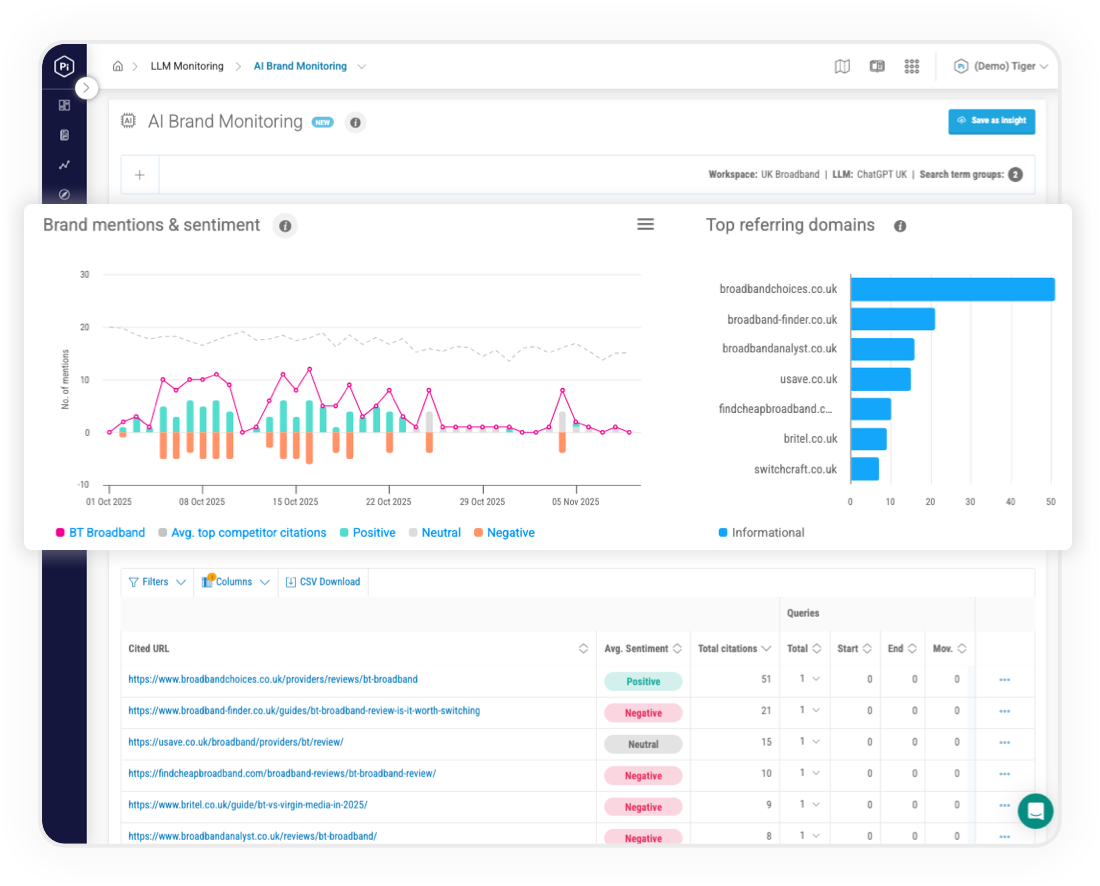Click the Save as insight button
Image resolution: width=1100 pixels, height=886 pixels.
[x=991, y=121]
